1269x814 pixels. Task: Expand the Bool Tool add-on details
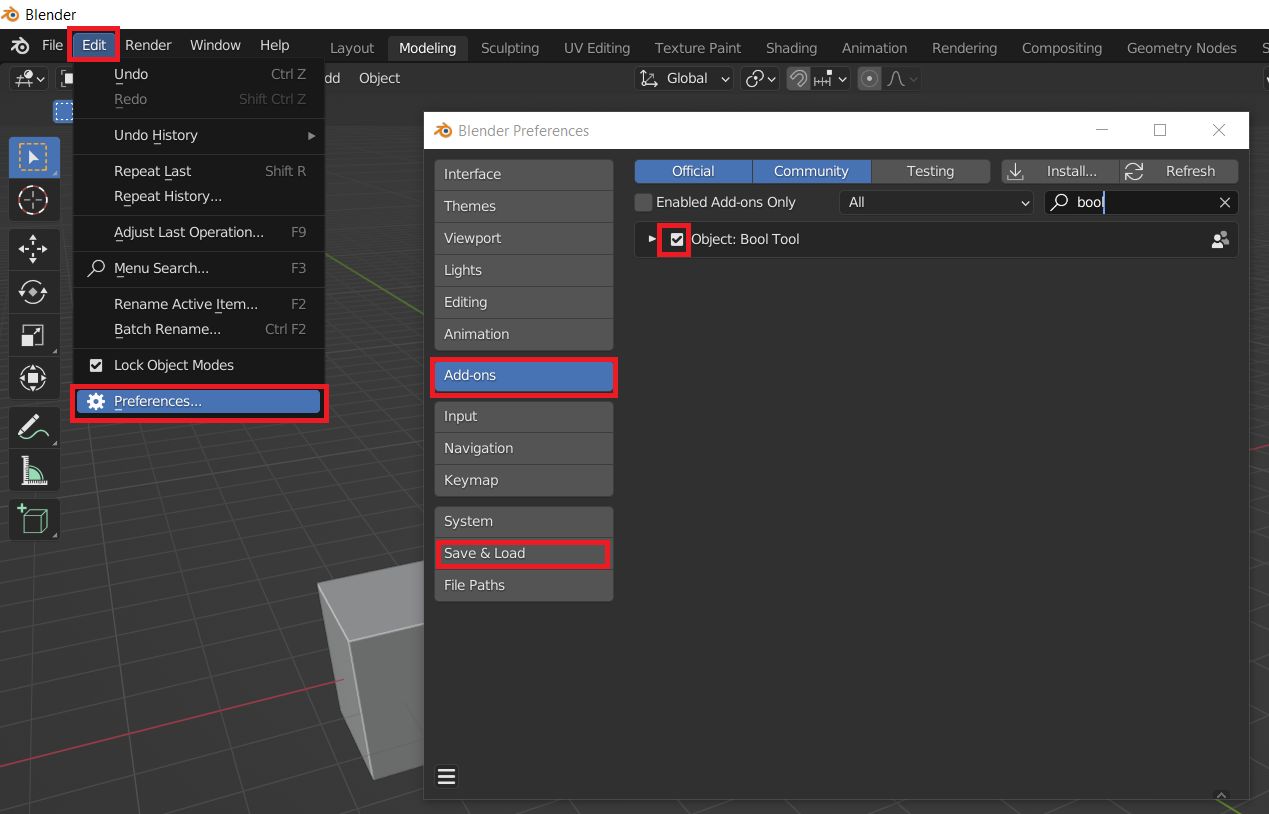652,239
